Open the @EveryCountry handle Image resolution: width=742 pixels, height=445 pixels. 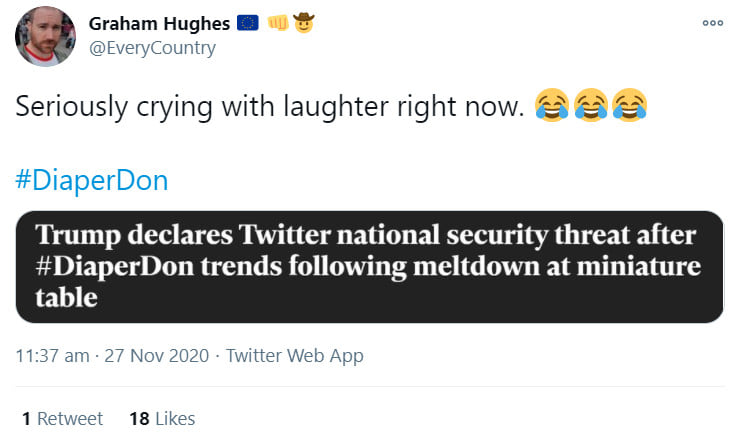tap(152, 48)
